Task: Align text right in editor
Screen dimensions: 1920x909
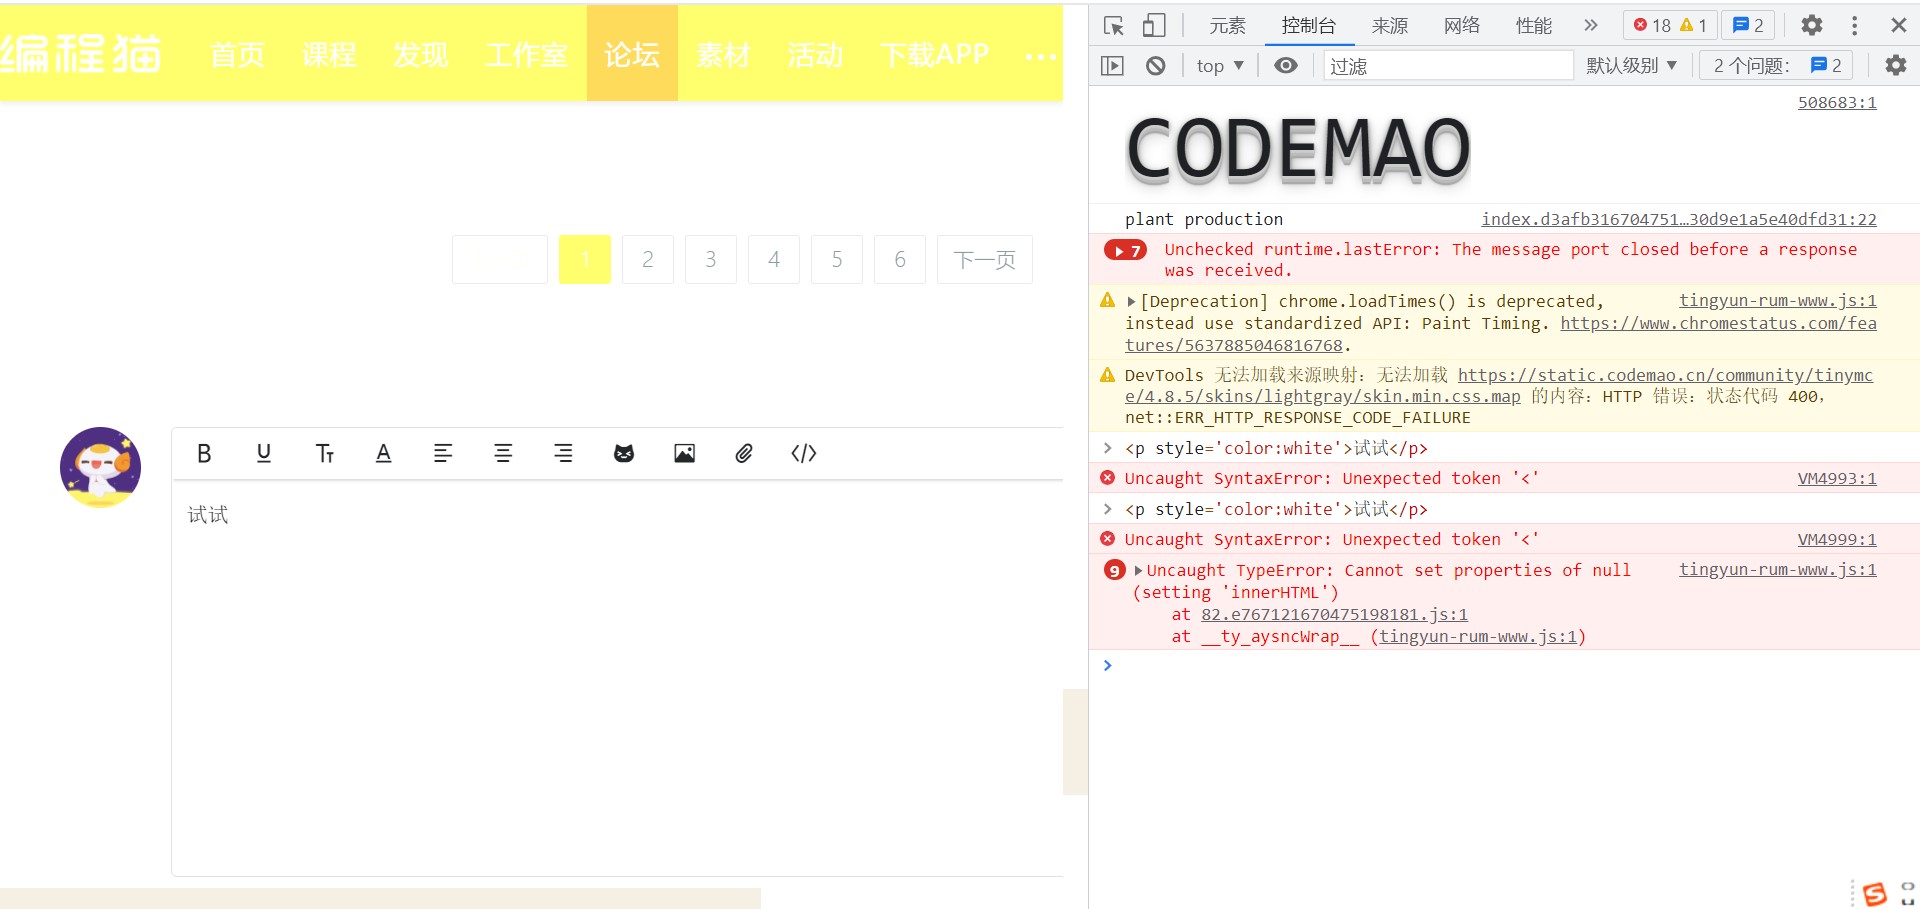Action: tap(563, 454)
